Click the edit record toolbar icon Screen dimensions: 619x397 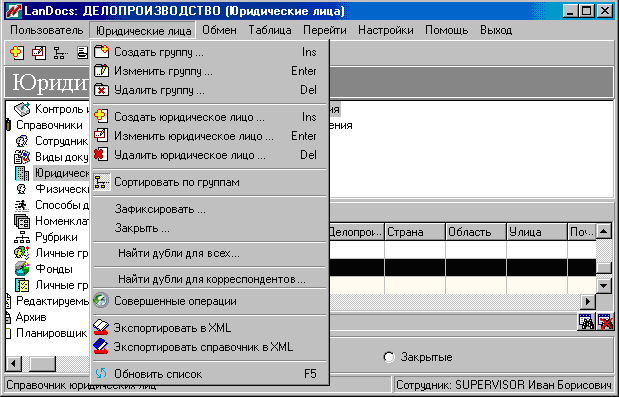(x=39, y=52)
